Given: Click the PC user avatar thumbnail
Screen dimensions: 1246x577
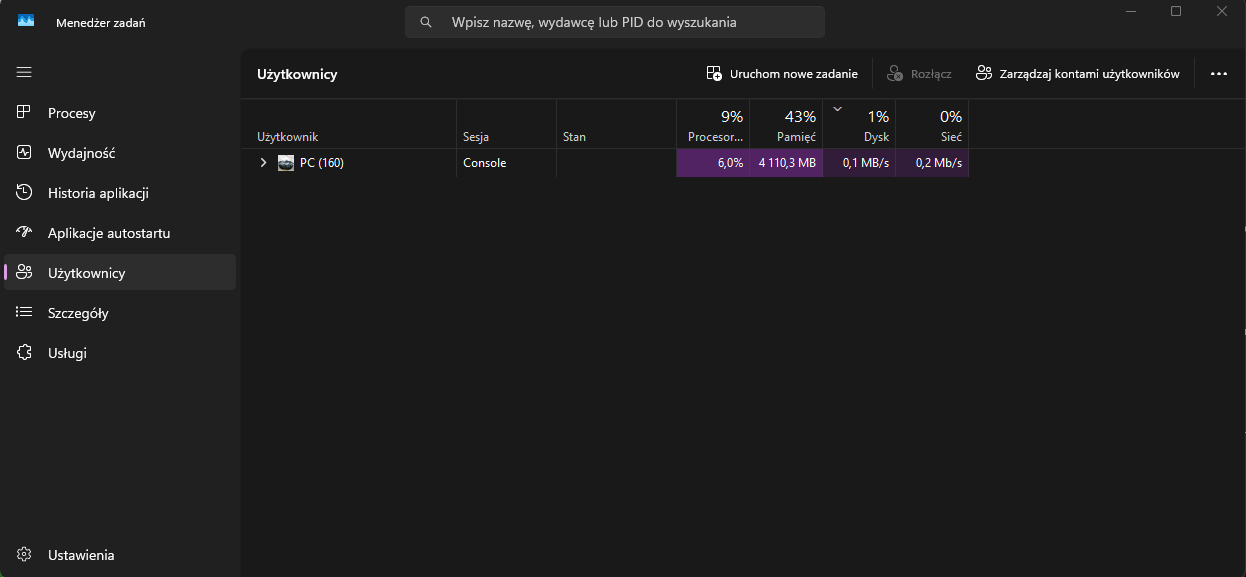Looking at the screenshot, I should tap(286, 163).
